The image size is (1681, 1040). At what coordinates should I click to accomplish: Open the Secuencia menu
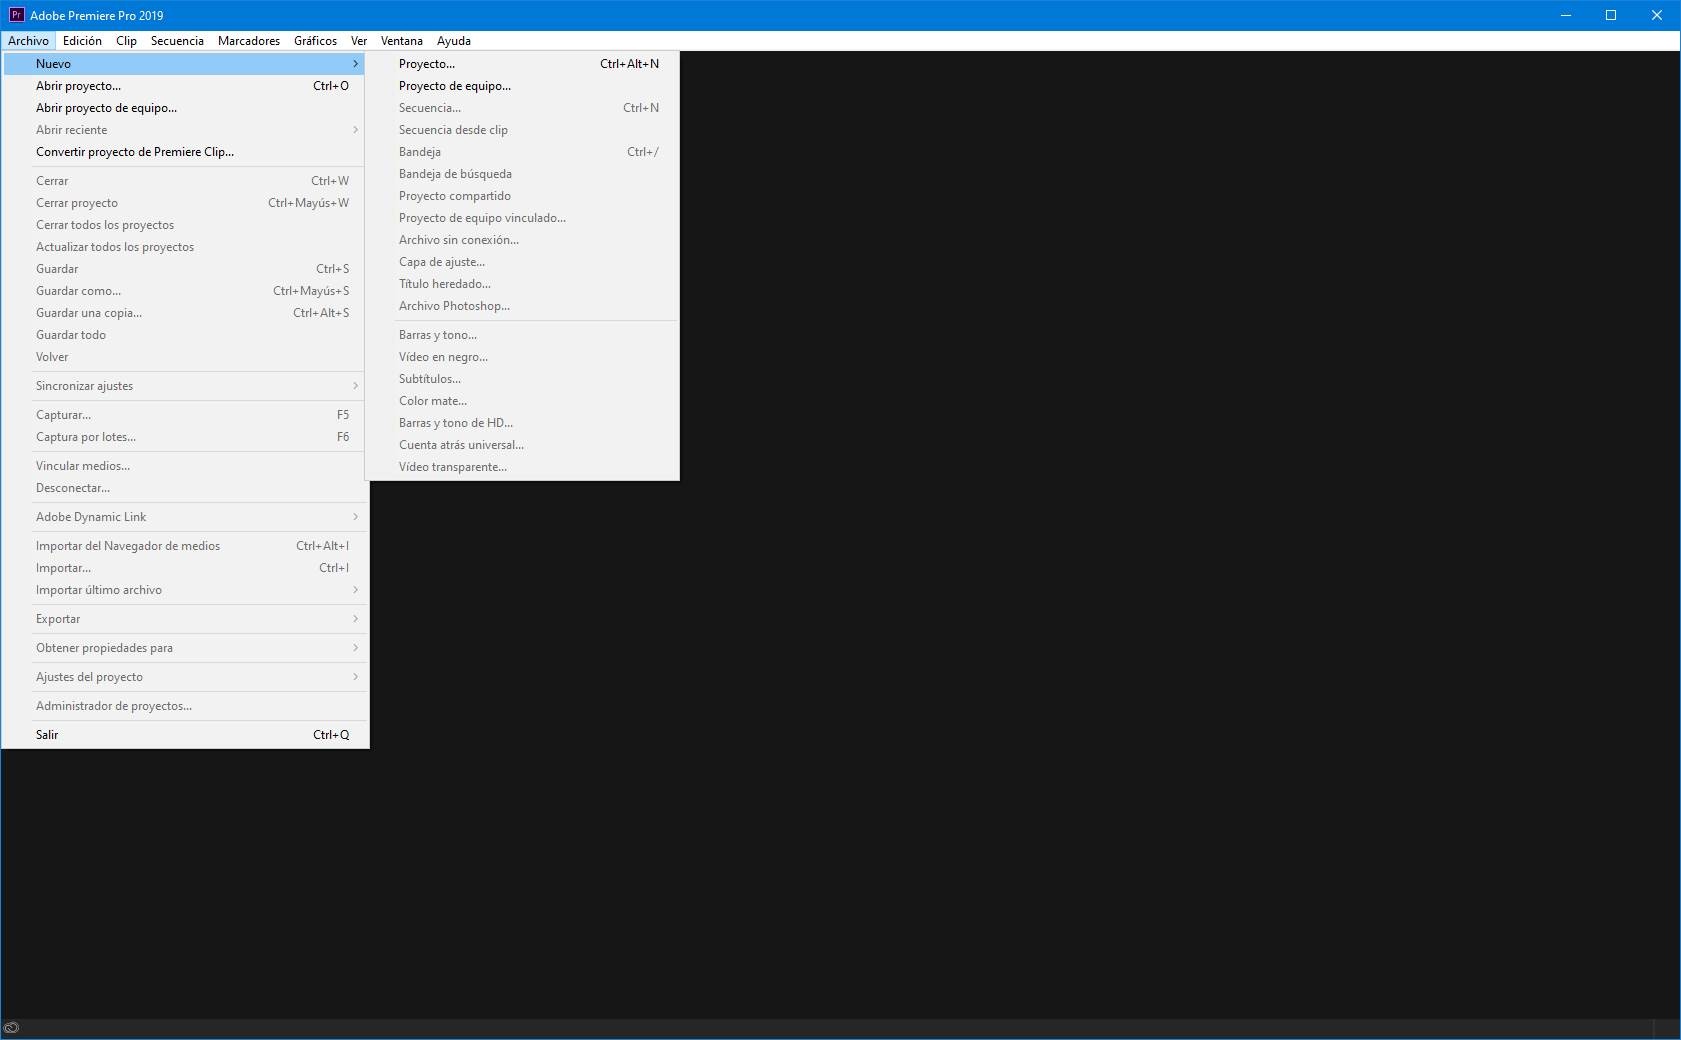(x=177, y=41)
